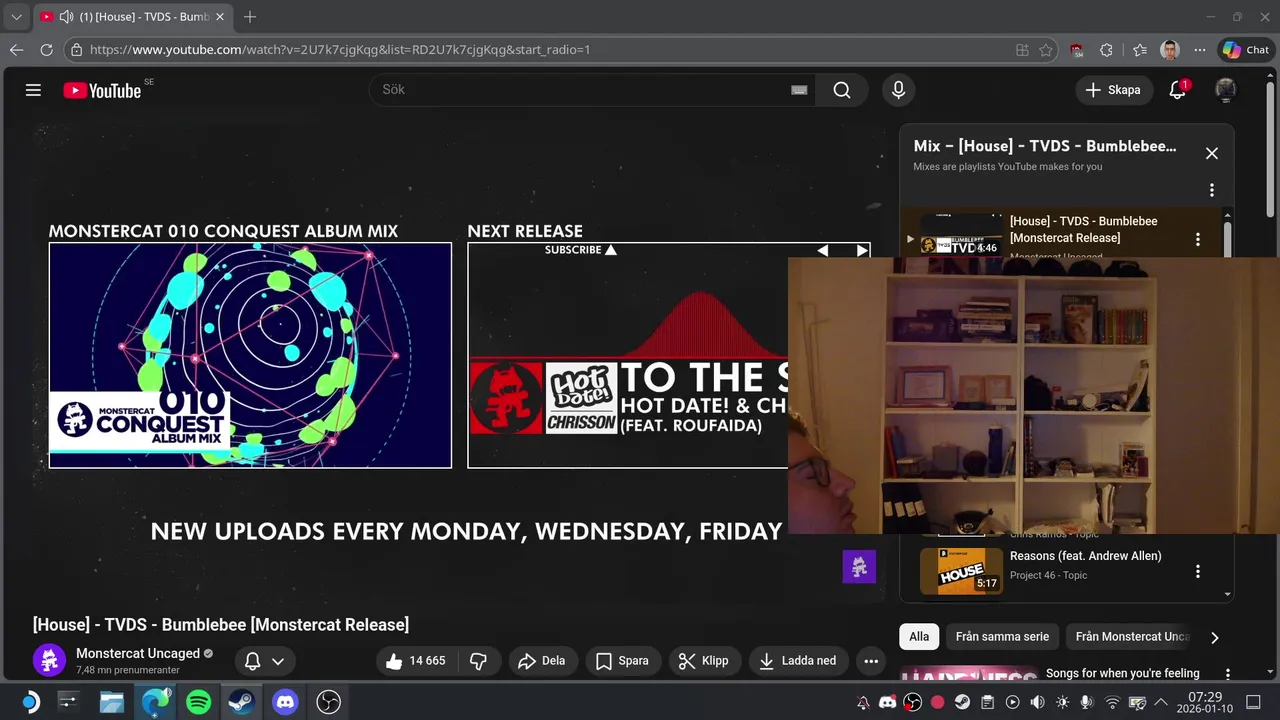Open browser settings and more menu
The image size is (1280, 720).
pos(1200,50)
